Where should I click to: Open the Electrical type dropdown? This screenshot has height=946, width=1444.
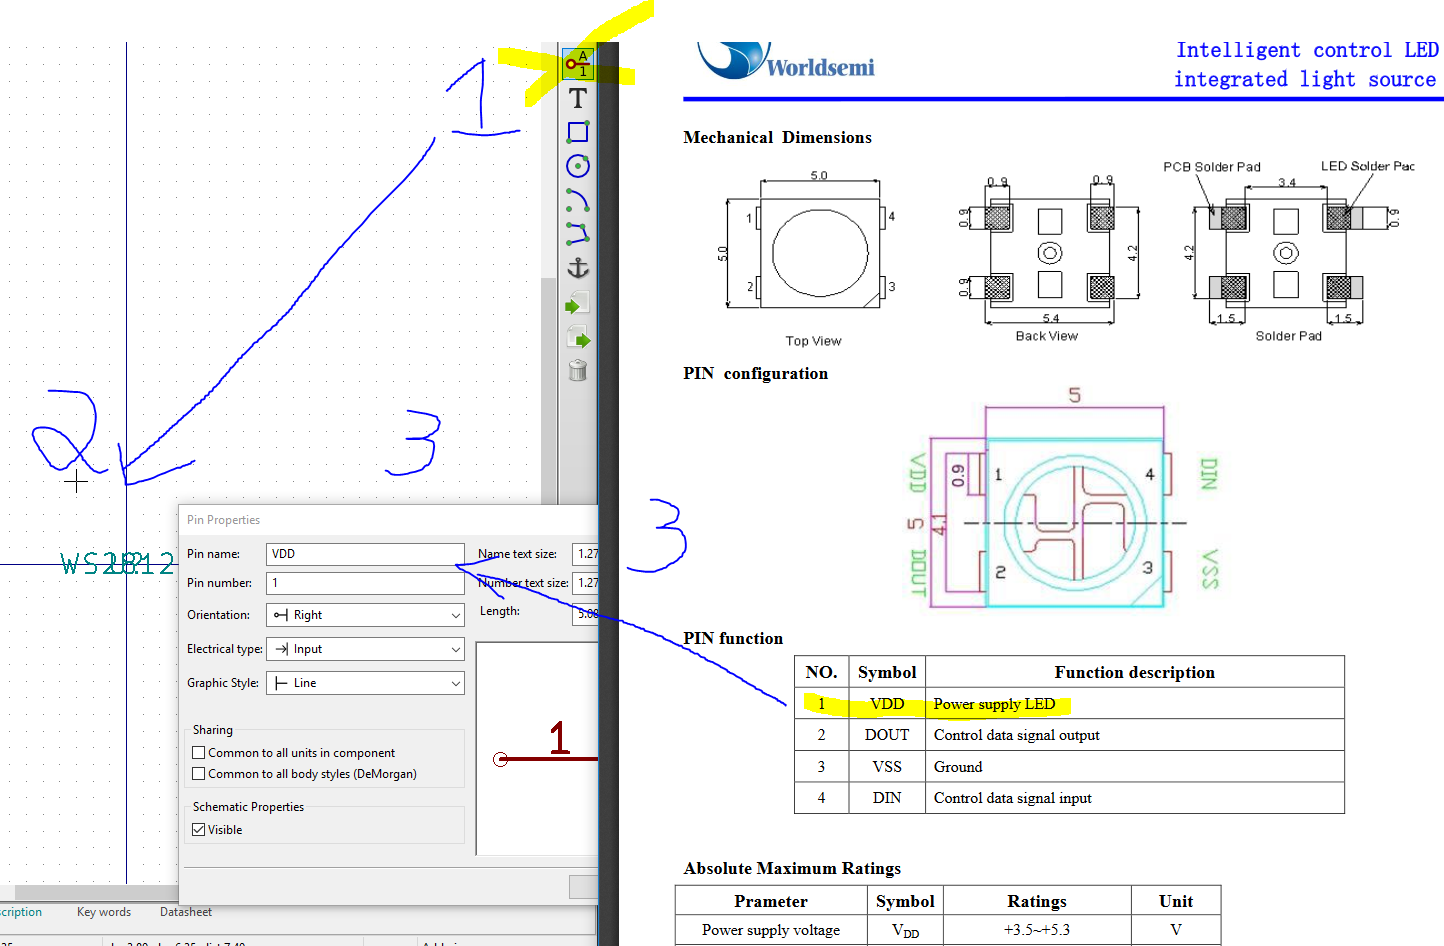[x=365, y=649]
